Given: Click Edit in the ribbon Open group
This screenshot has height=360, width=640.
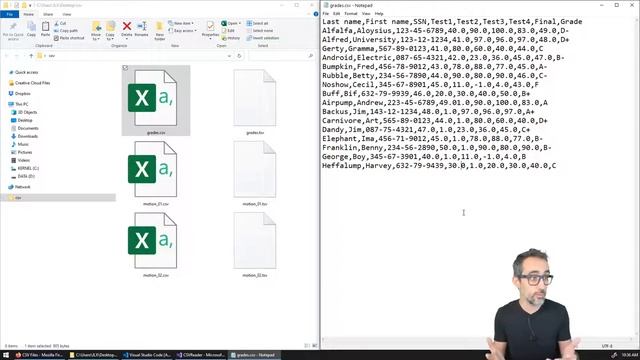Looking at the screenshot, I should (x=228, y=31).
